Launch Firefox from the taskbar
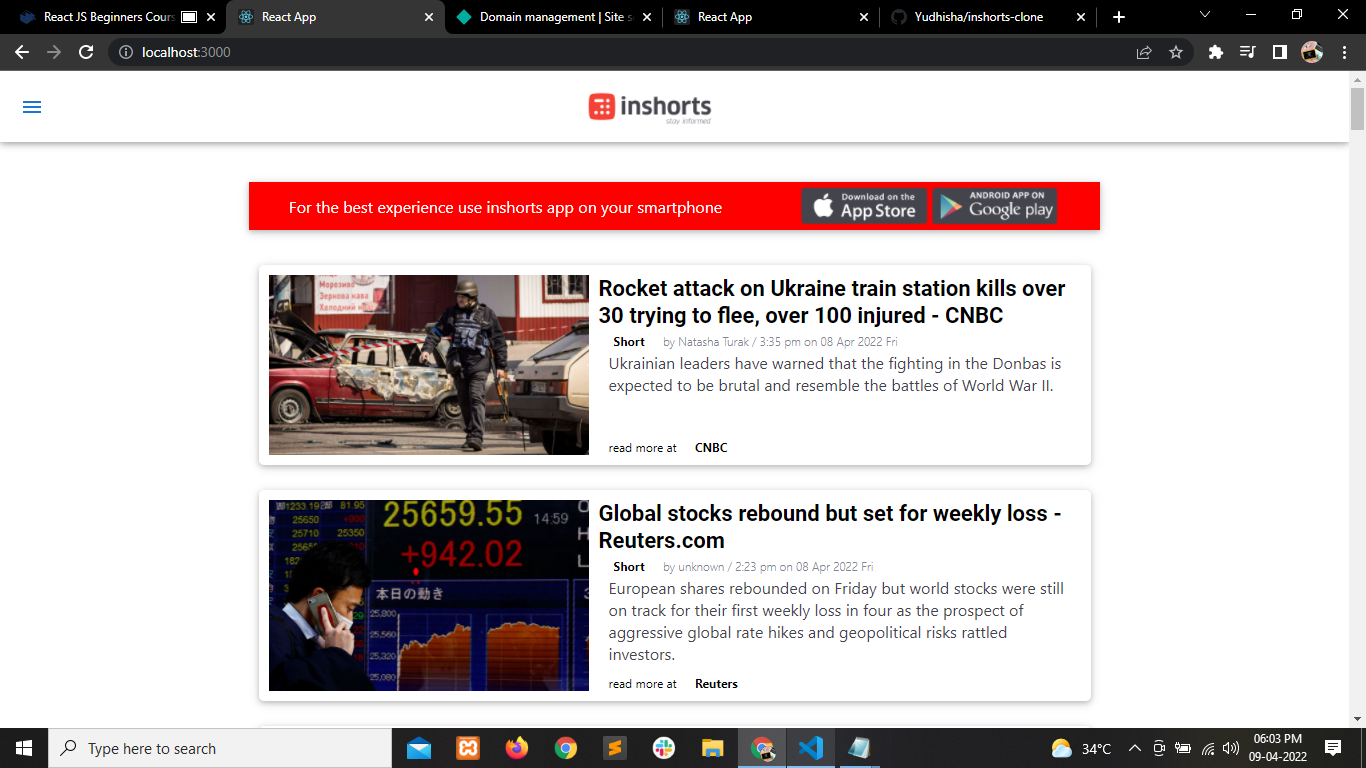 click(x=516, y=747)
